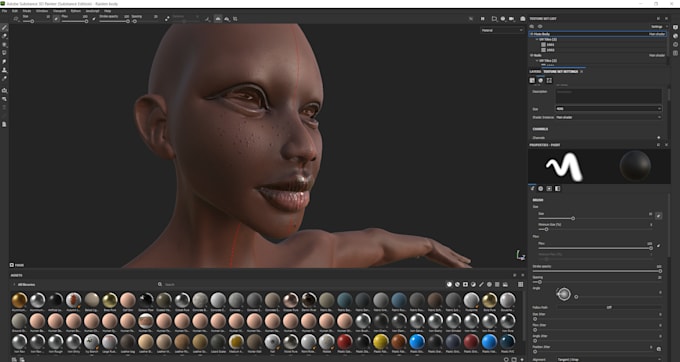The image size is (680, 362).
Task: Toggle flow pen pressure in top toolbar
Action: [x=94, y=19]
